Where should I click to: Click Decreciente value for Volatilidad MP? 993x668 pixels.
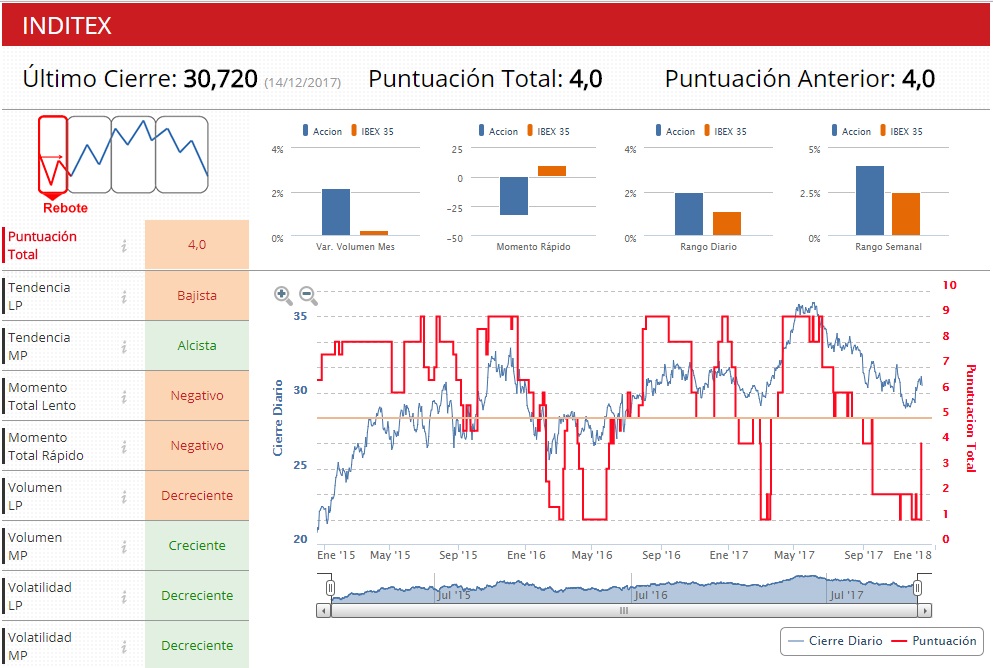tap(197, 646)
